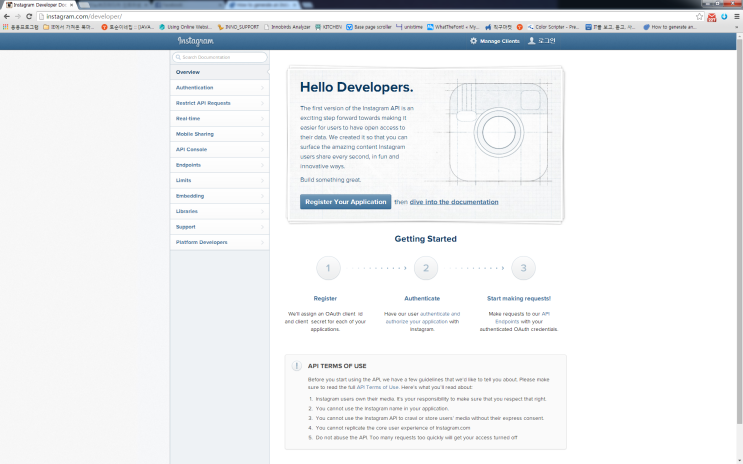Bookmark this page with the star icon
743x464 pixels.
tap(699, 17)
